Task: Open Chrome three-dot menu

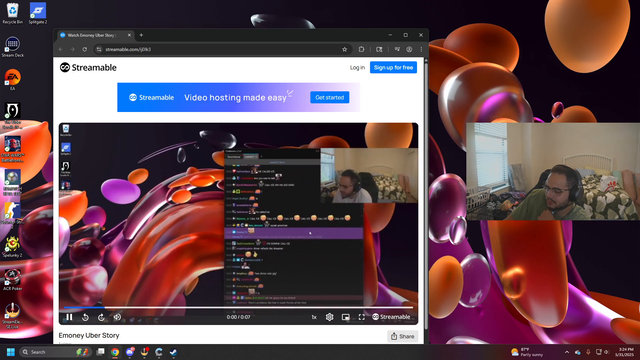Action: [421, 49]
